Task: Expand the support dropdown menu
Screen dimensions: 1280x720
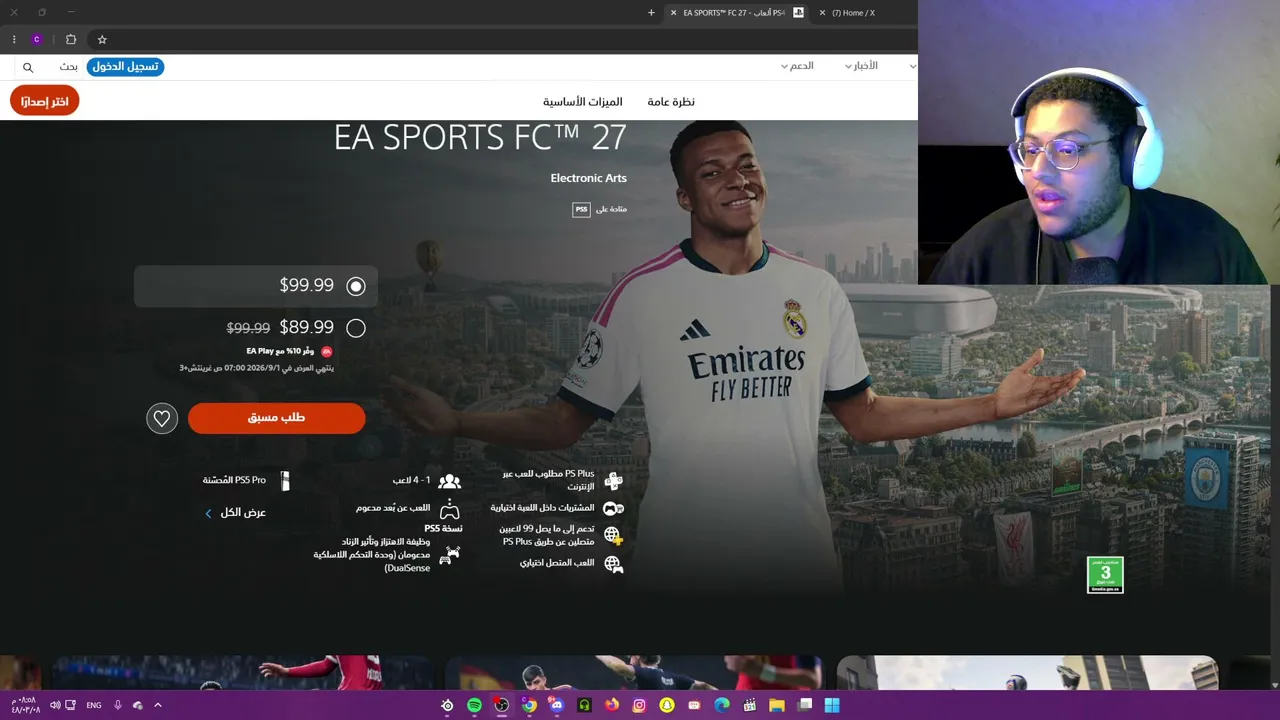Action: [797, 66]
